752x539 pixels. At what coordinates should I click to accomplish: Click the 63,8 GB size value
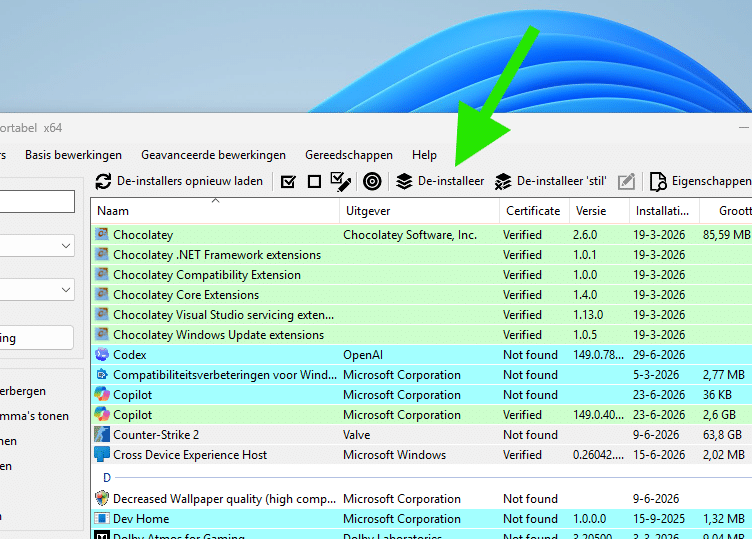pyautogui.click(x=722, y=434)
